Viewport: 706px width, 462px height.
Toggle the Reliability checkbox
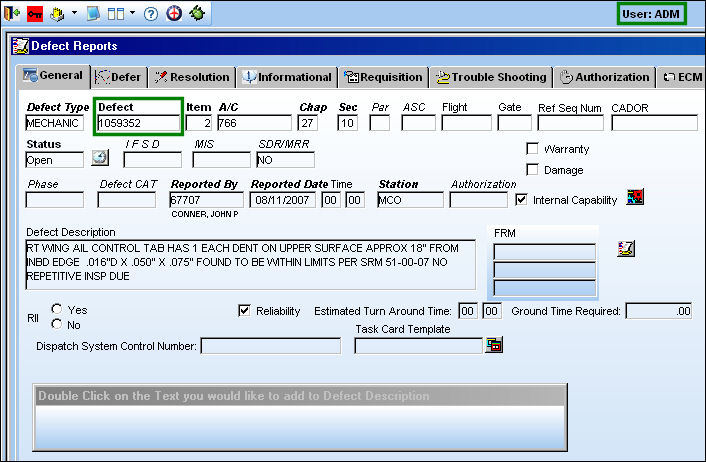(244, 310)
